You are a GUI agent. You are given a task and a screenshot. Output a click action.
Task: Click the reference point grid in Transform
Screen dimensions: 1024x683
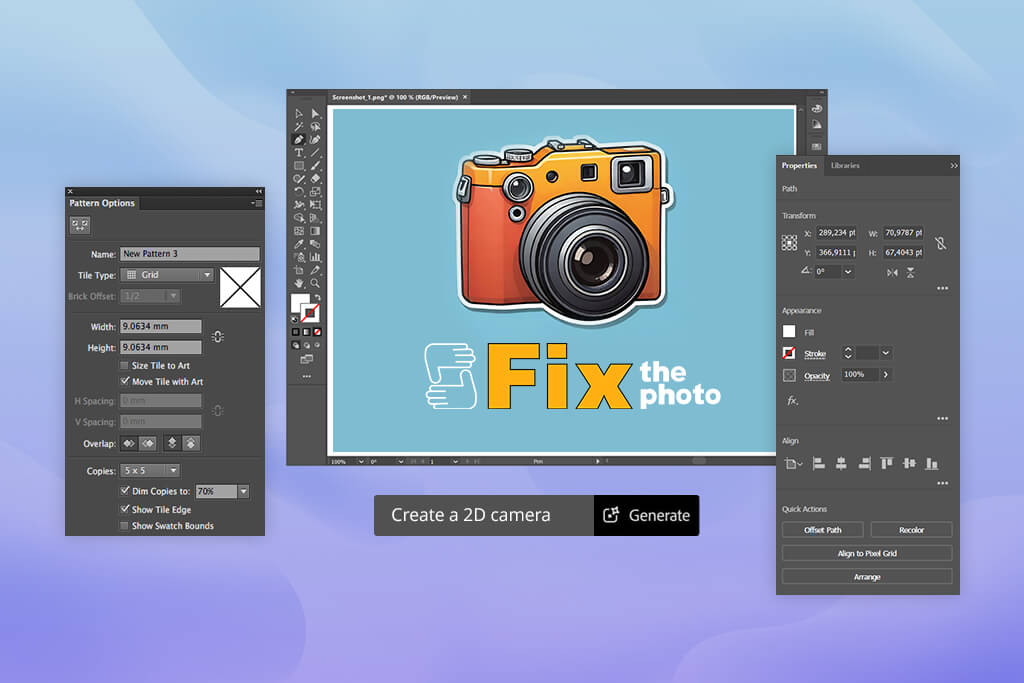coord(789,243)
